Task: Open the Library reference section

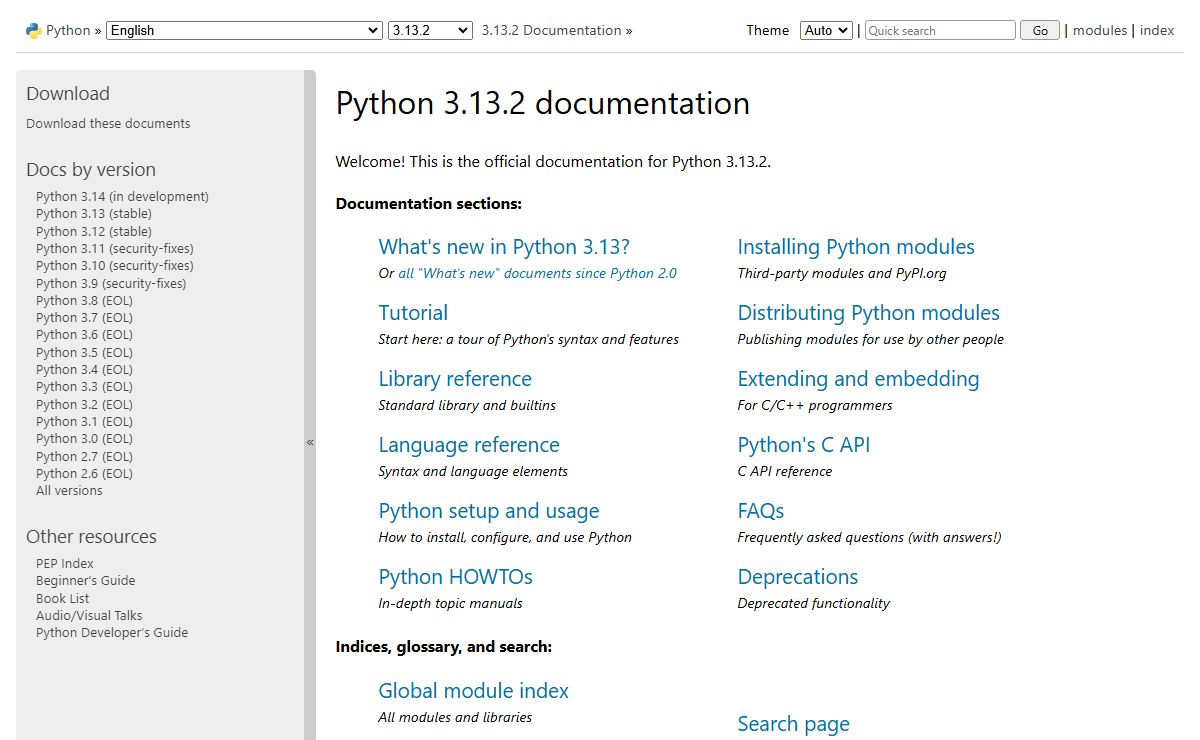Action: [x=455, y=379]
